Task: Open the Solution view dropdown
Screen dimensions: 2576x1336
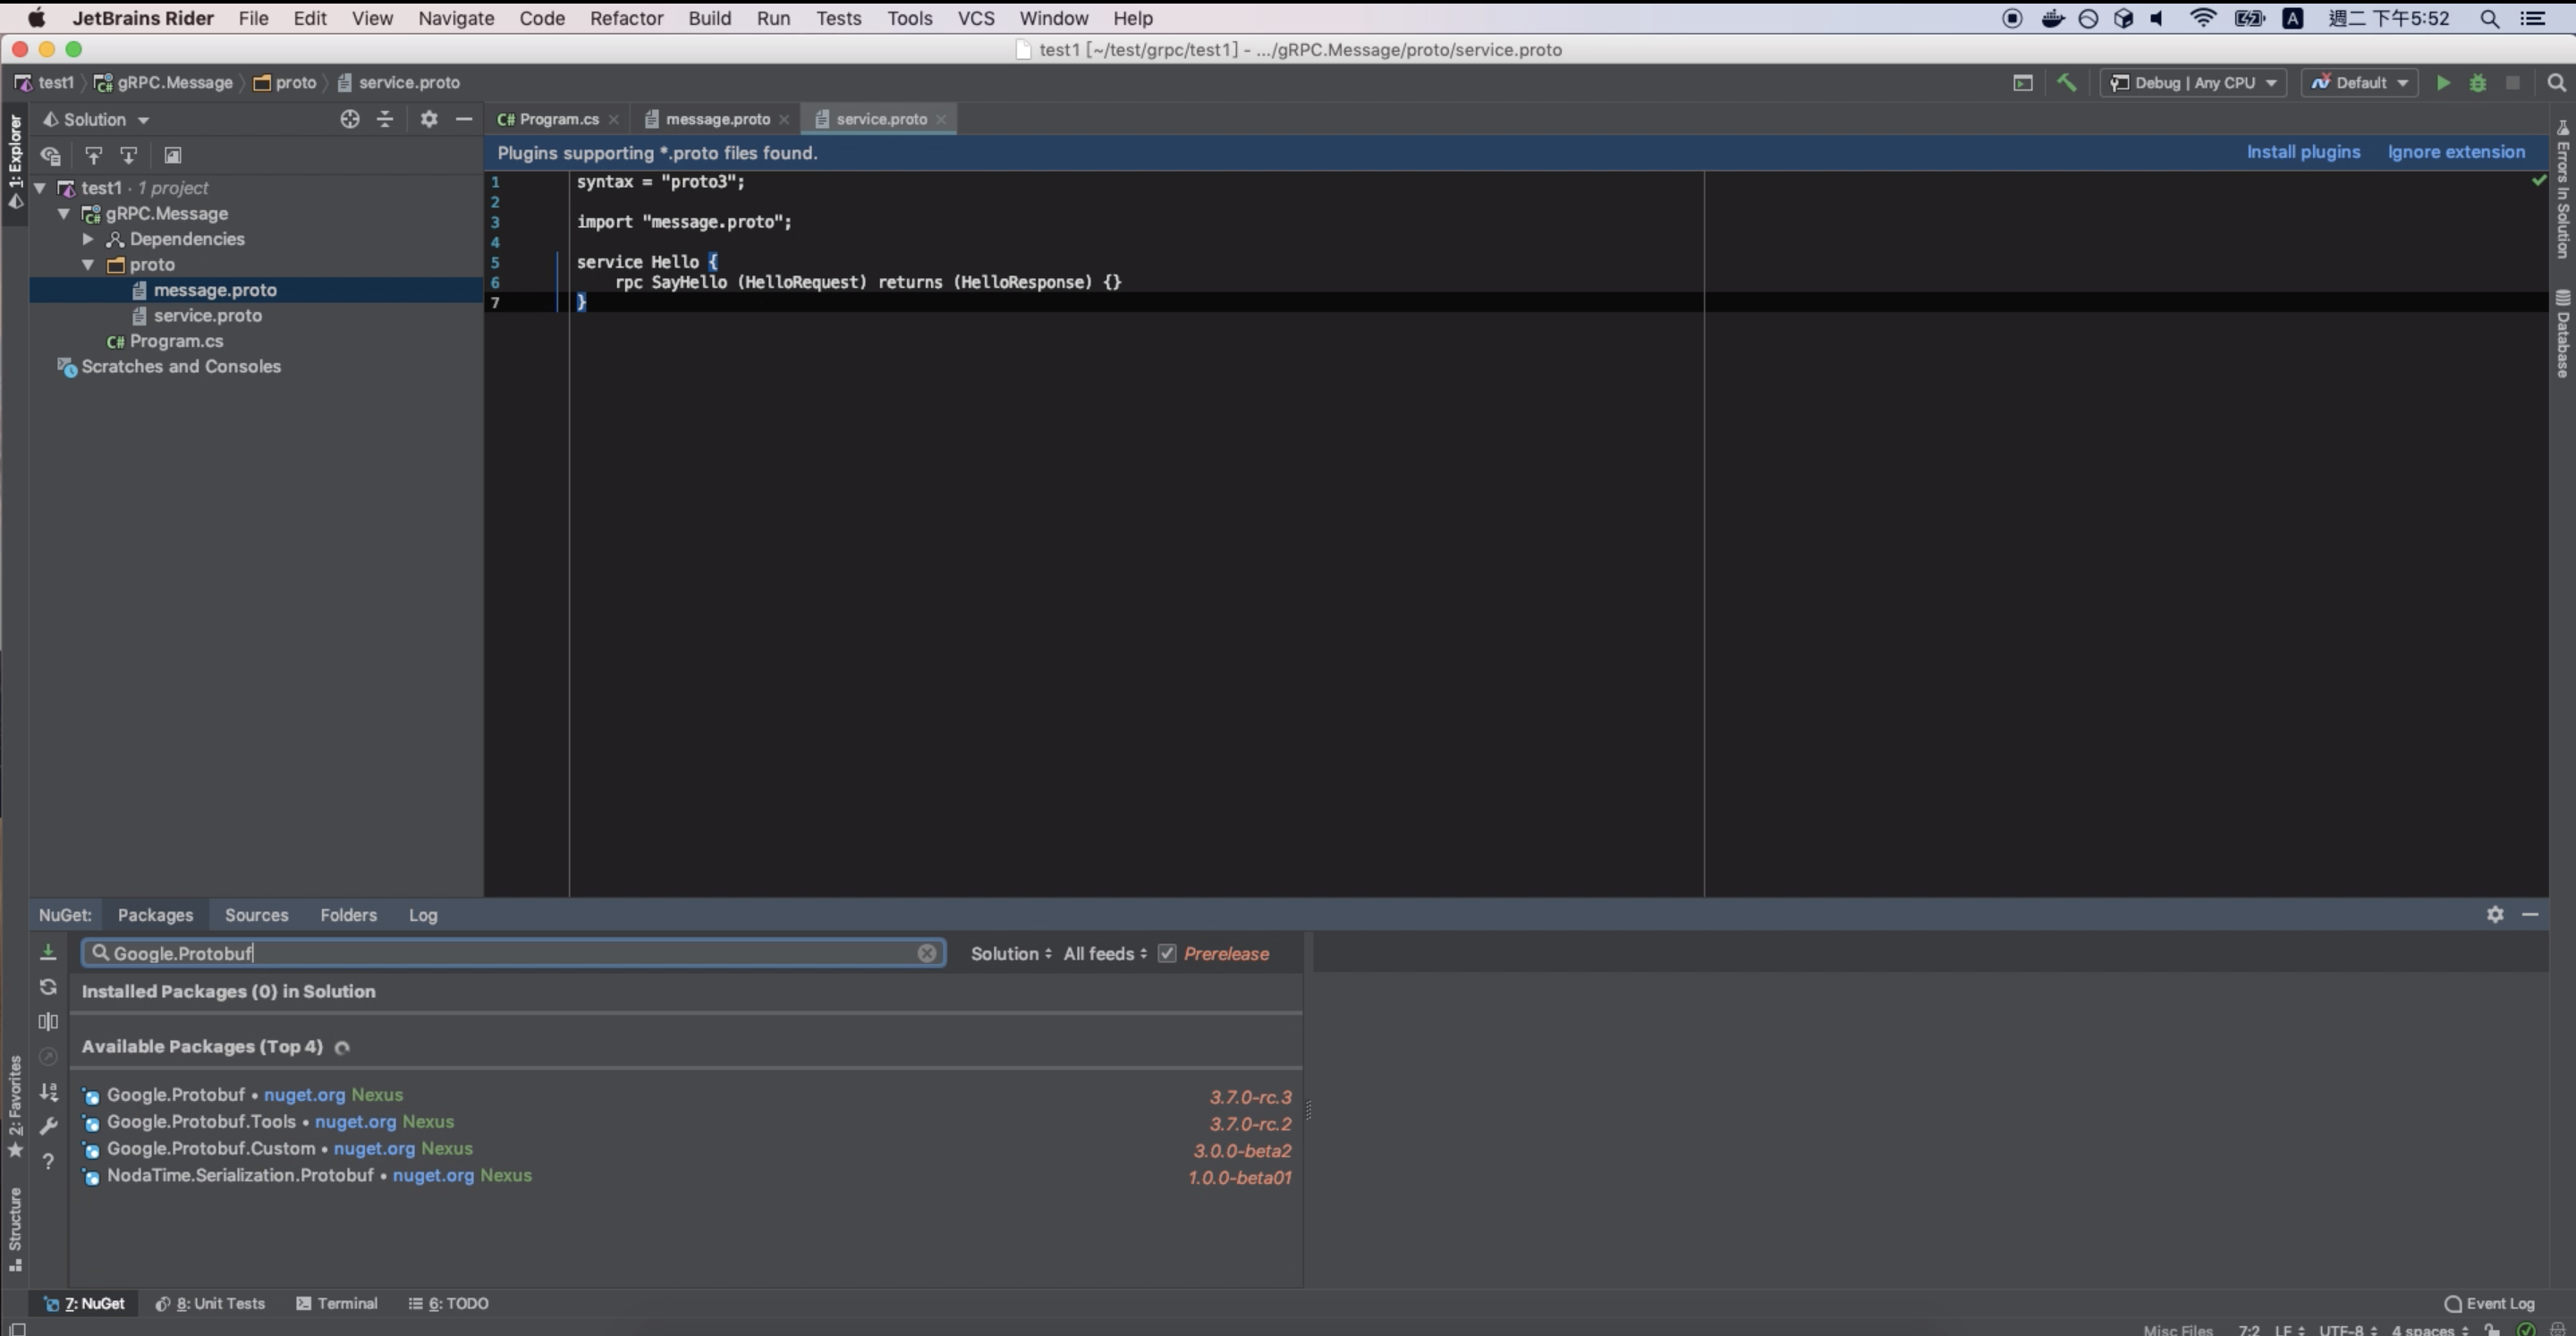Action: (96, 119)
